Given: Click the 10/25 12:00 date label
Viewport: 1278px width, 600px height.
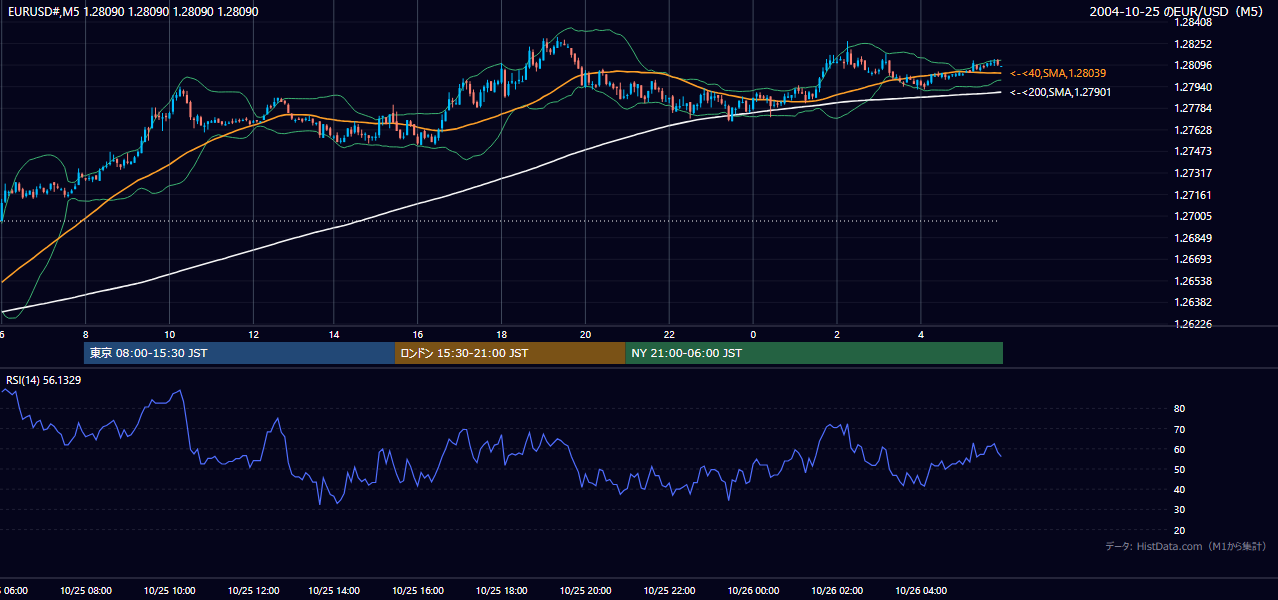Looking at the screenshot, I should click(252, 590).
